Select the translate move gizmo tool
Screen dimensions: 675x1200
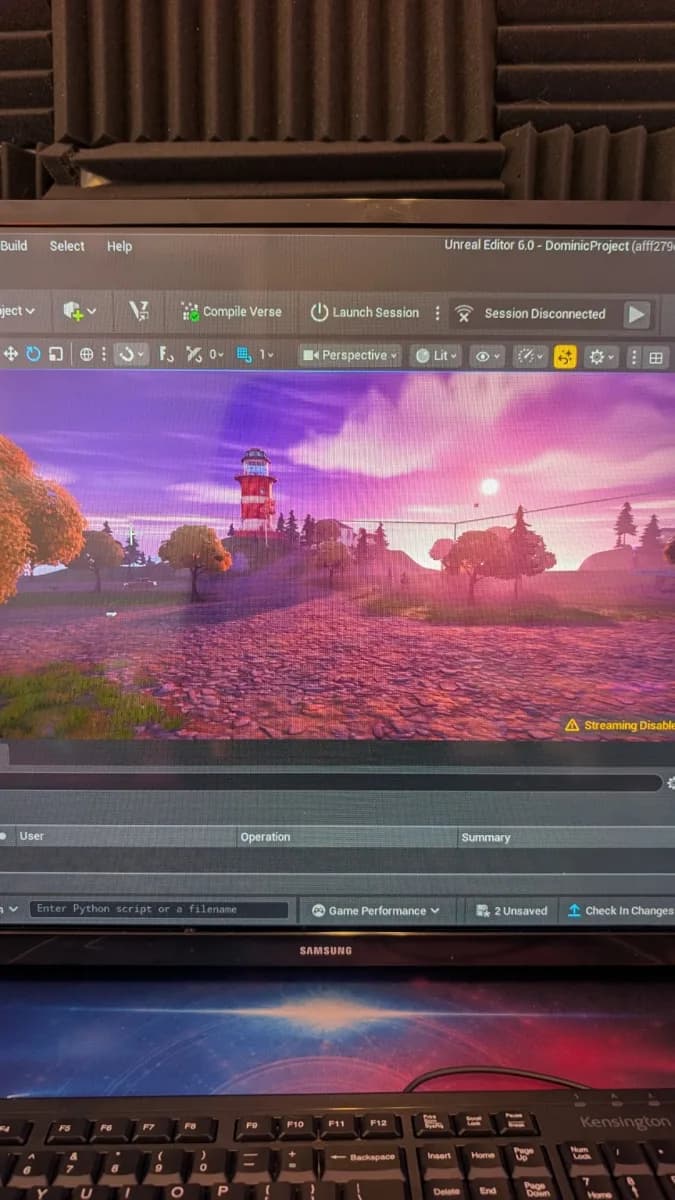pyautogui.click(x=11, y=354)
